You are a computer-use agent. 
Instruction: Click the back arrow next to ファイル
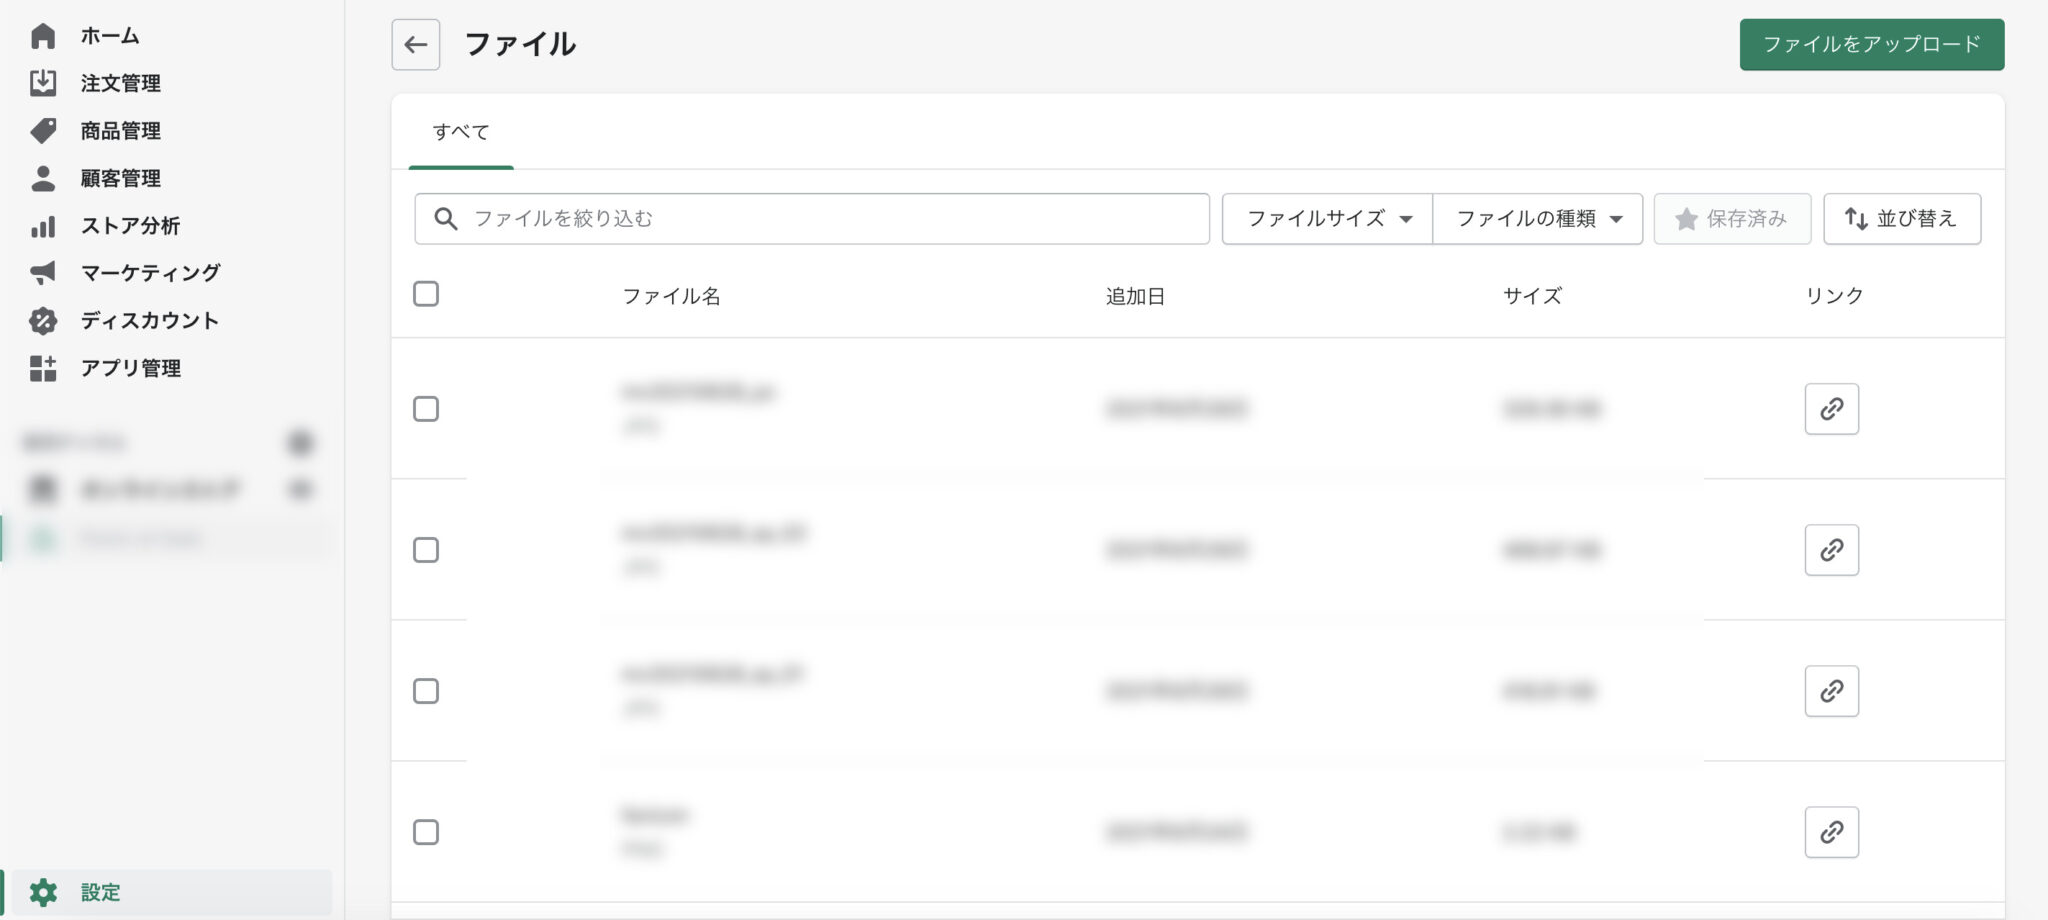coord(415,45)
